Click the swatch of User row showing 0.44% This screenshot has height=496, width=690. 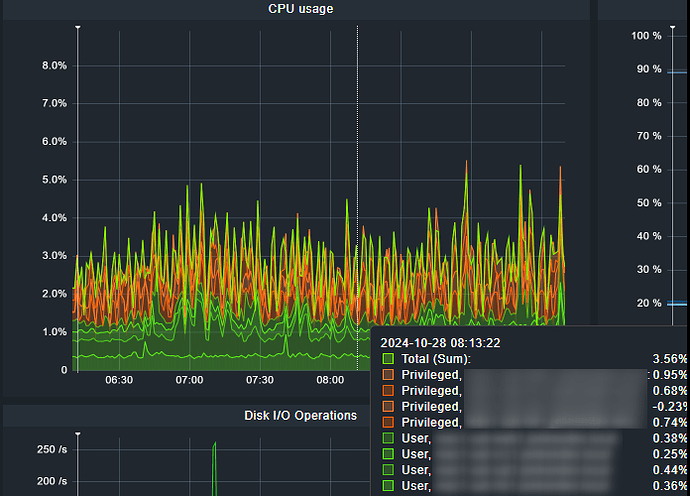[x=388, y=469]
